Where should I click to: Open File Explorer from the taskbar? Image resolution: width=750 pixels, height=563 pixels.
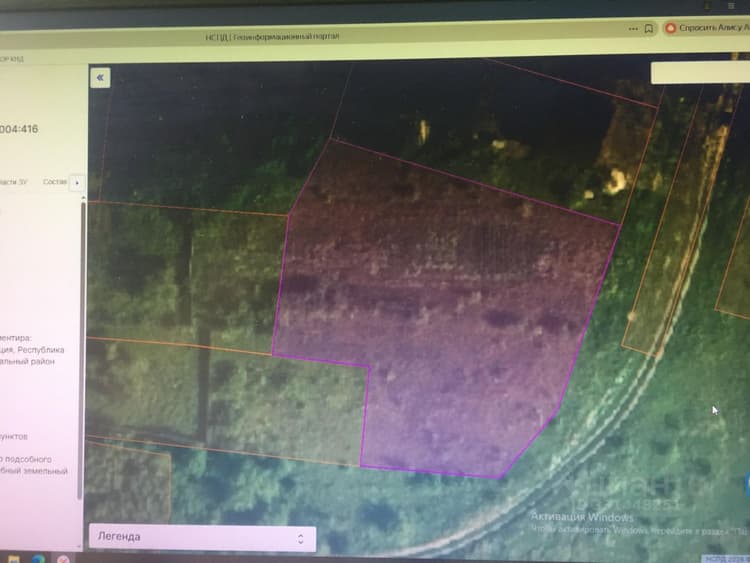pyautogui.click(x=13, y=559)
